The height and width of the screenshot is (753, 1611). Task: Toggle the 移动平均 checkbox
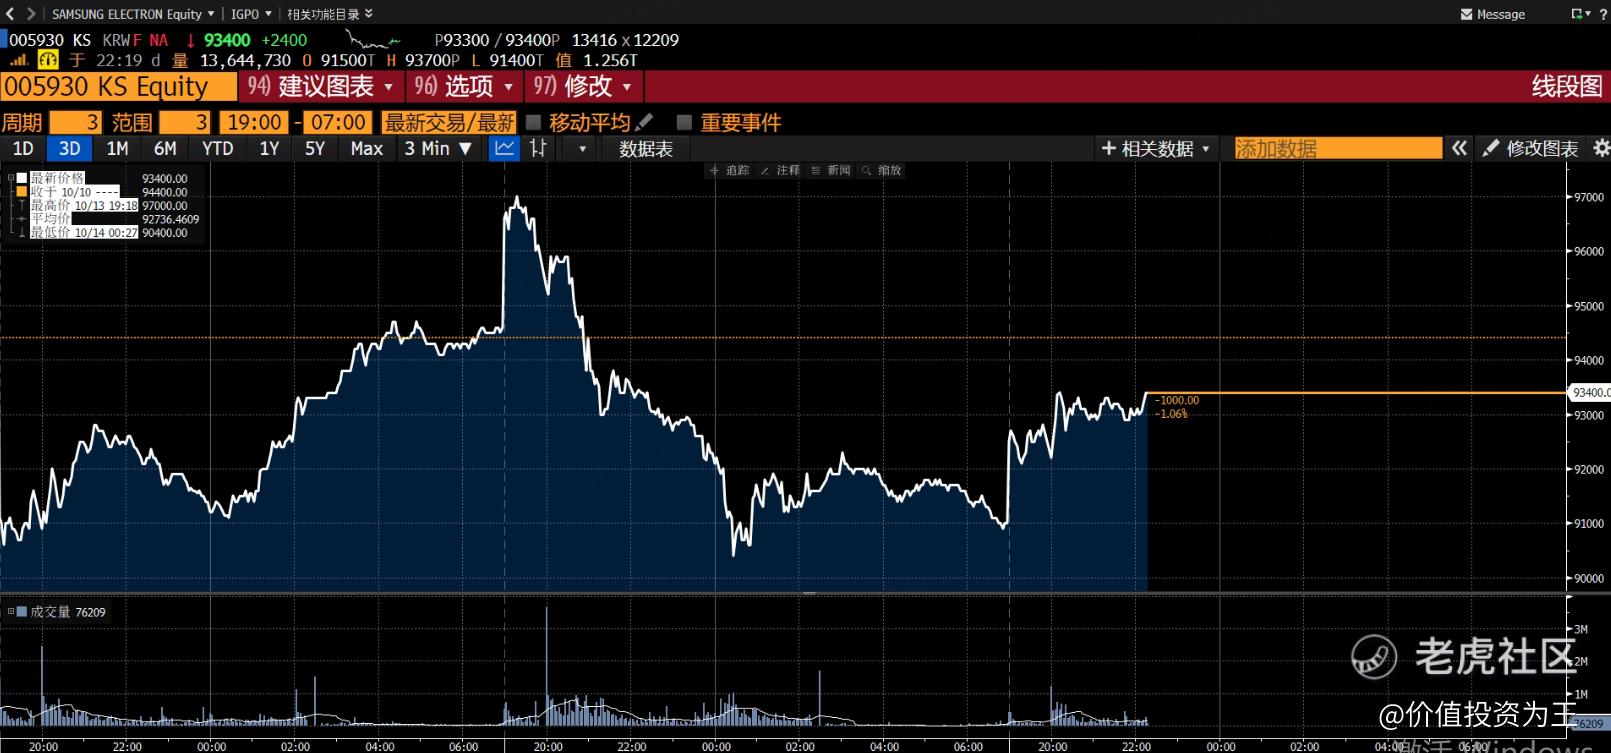pos(534,122)
